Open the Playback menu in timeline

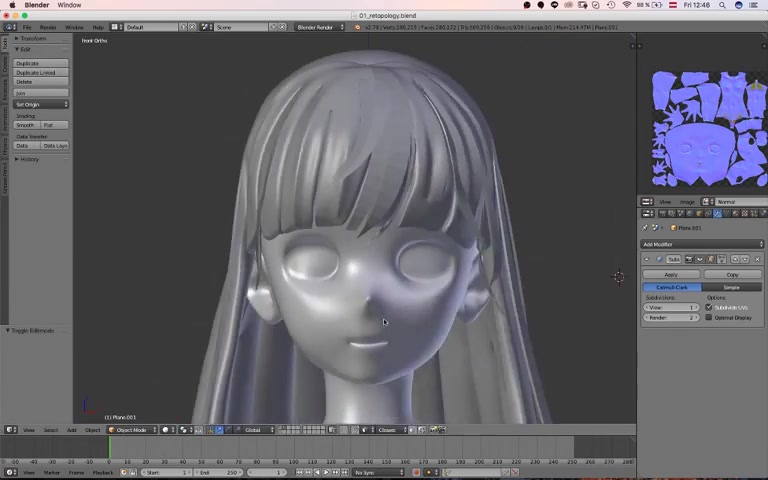103,473
